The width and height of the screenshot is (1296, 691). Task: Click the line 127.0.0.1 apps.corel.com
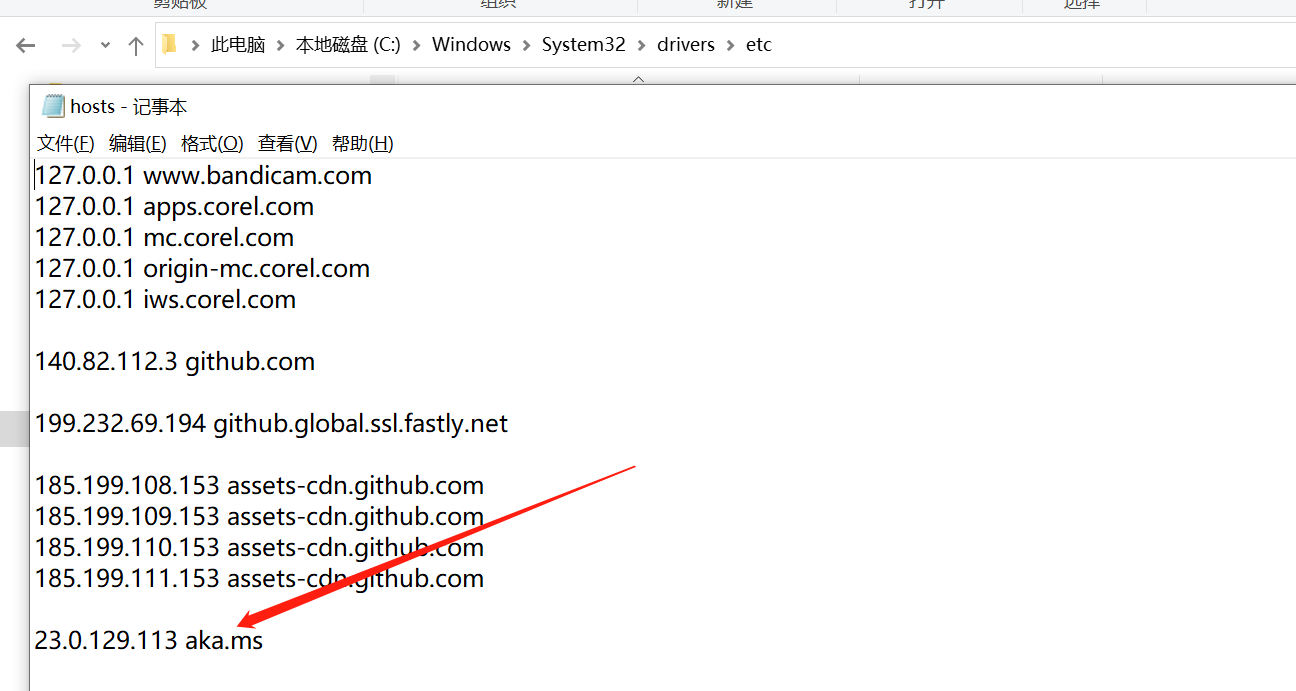(x=174, y=207)
